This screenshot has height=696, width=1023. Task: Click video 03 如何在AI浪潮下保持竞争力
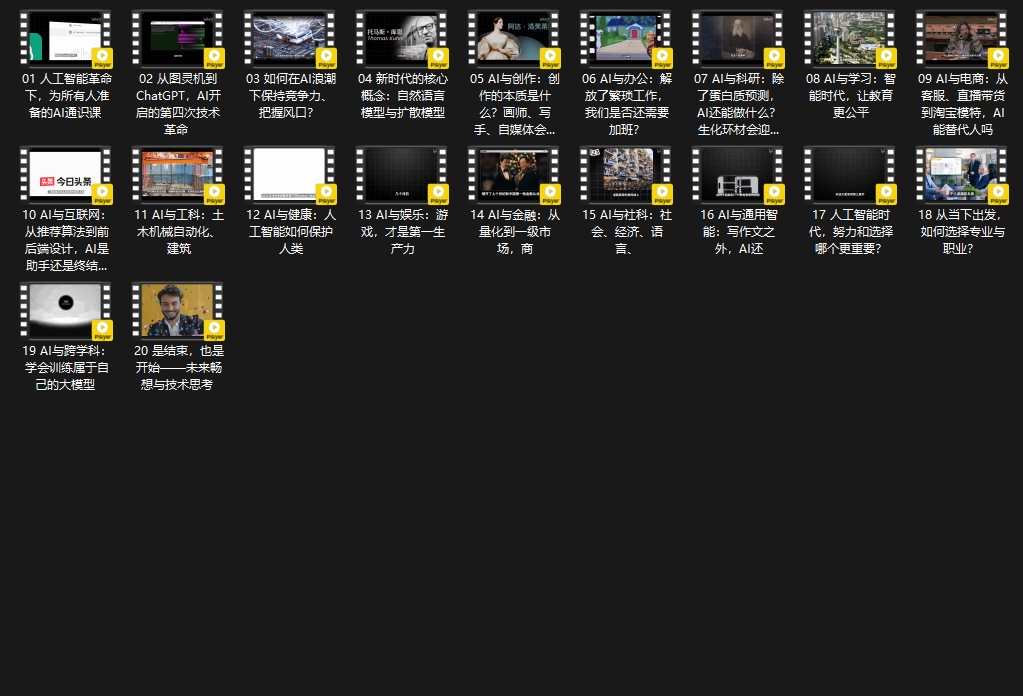pos(290,39)
